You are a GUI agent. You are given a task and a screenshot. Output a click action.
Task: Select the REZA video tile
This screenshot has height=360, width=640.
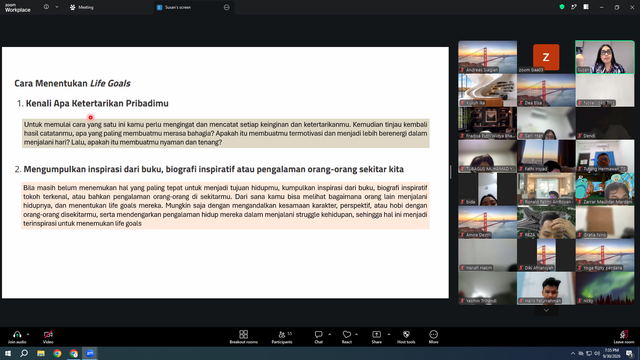[x=546, y=222]
